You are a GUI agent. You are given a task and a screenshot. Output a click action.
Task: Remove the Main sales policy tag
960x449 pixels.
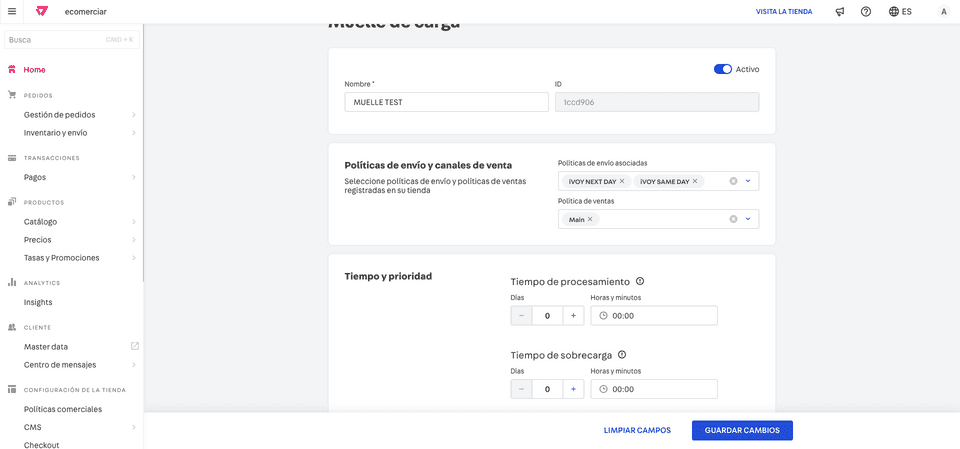(x=590, y=219)
